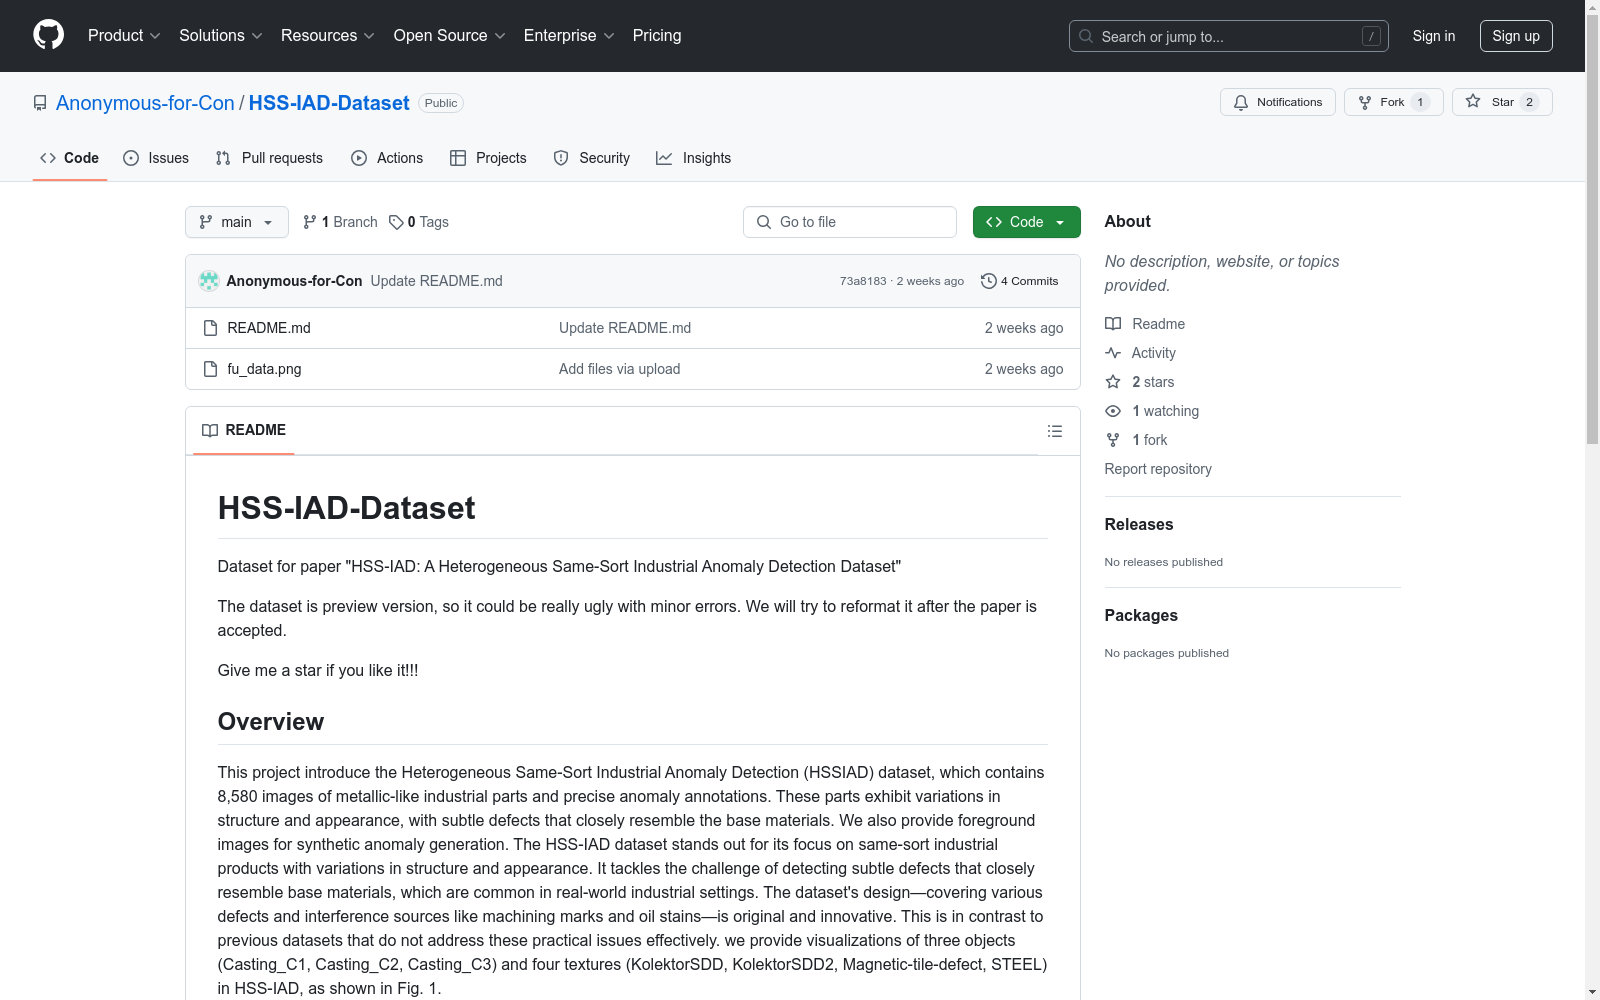
Task: Open the README outline icon
Action: point(1055,431)
